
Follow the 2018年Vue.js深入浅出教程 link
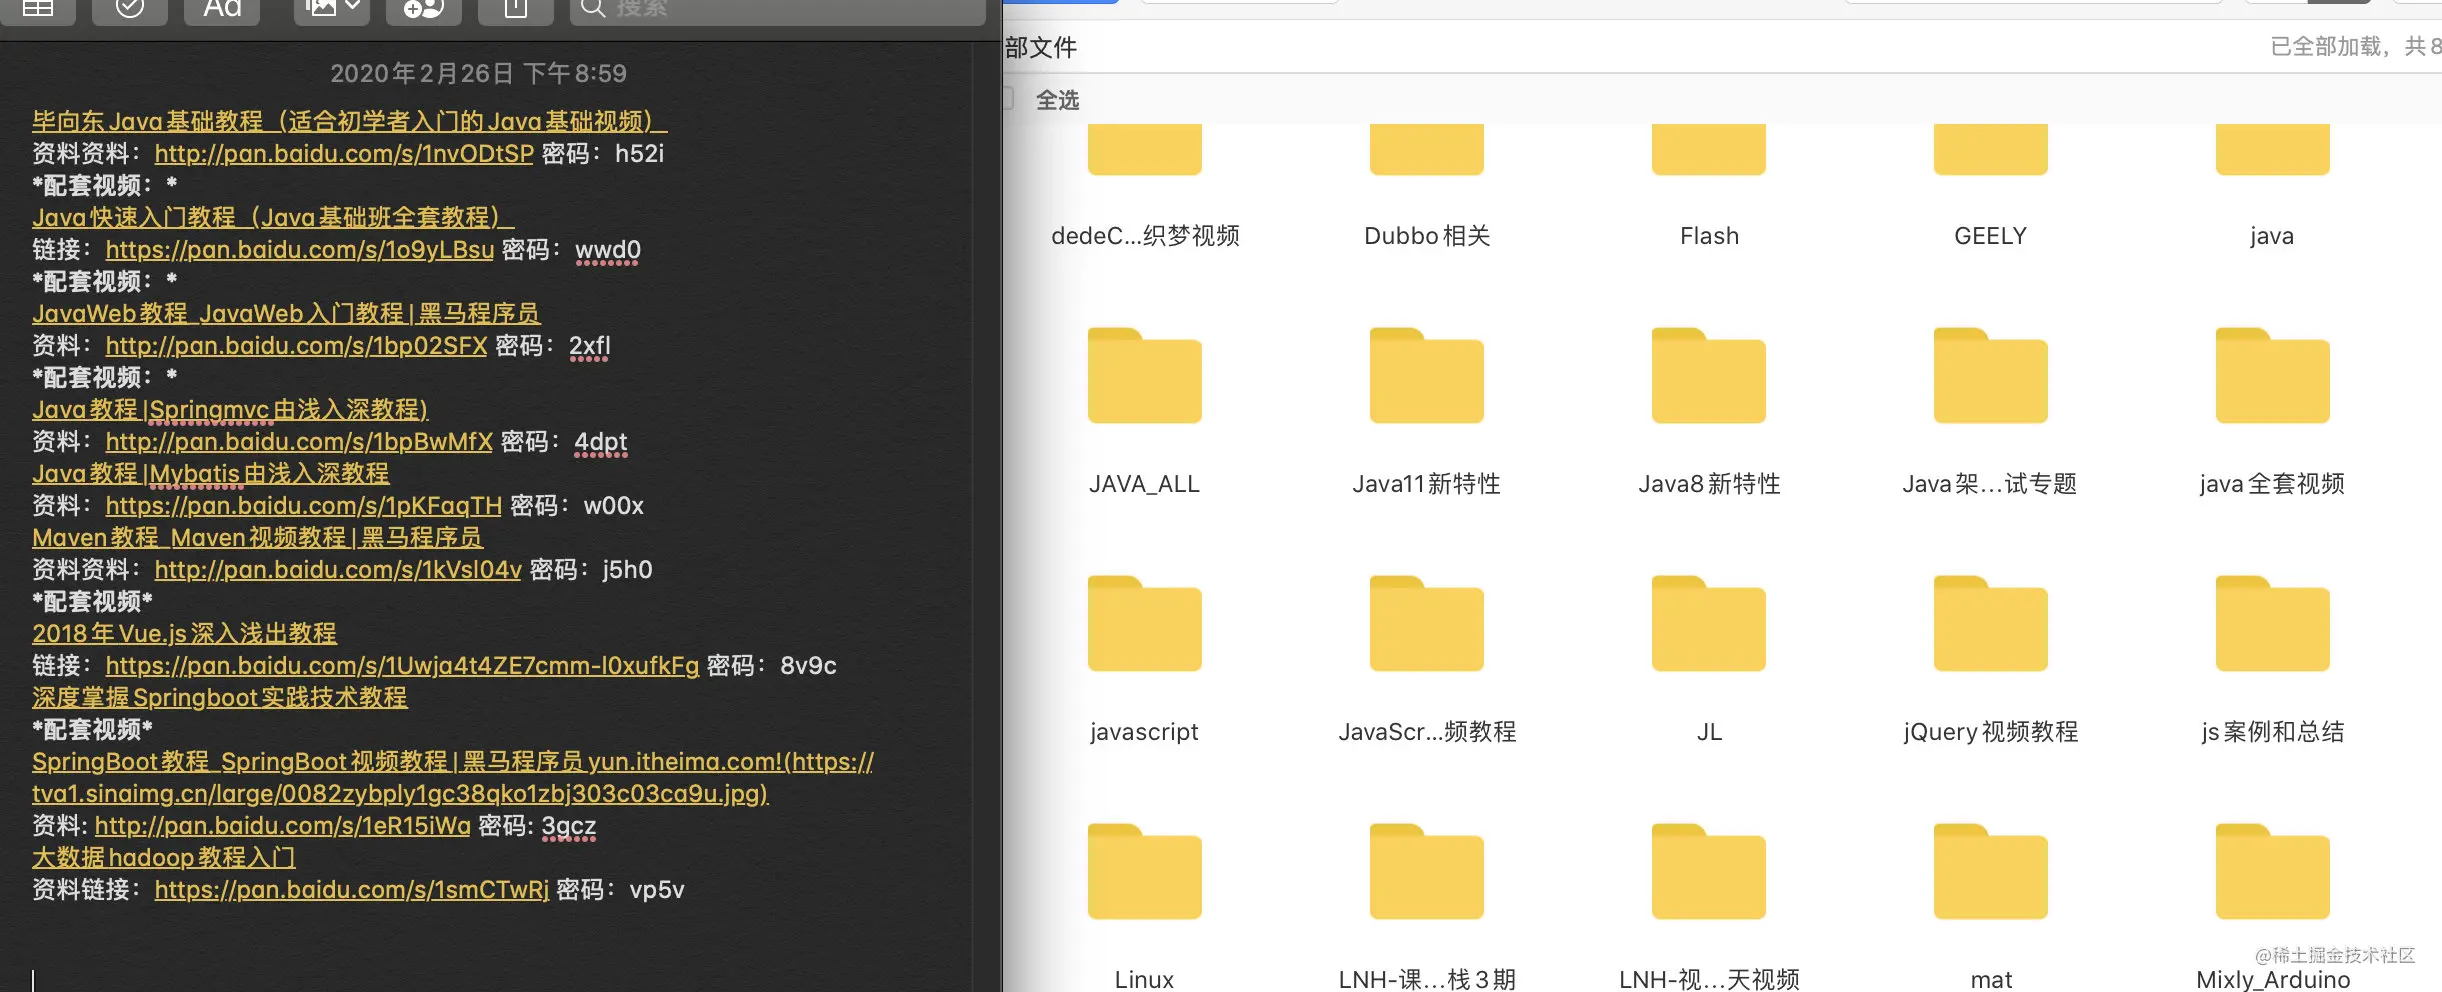coord(184,633)
